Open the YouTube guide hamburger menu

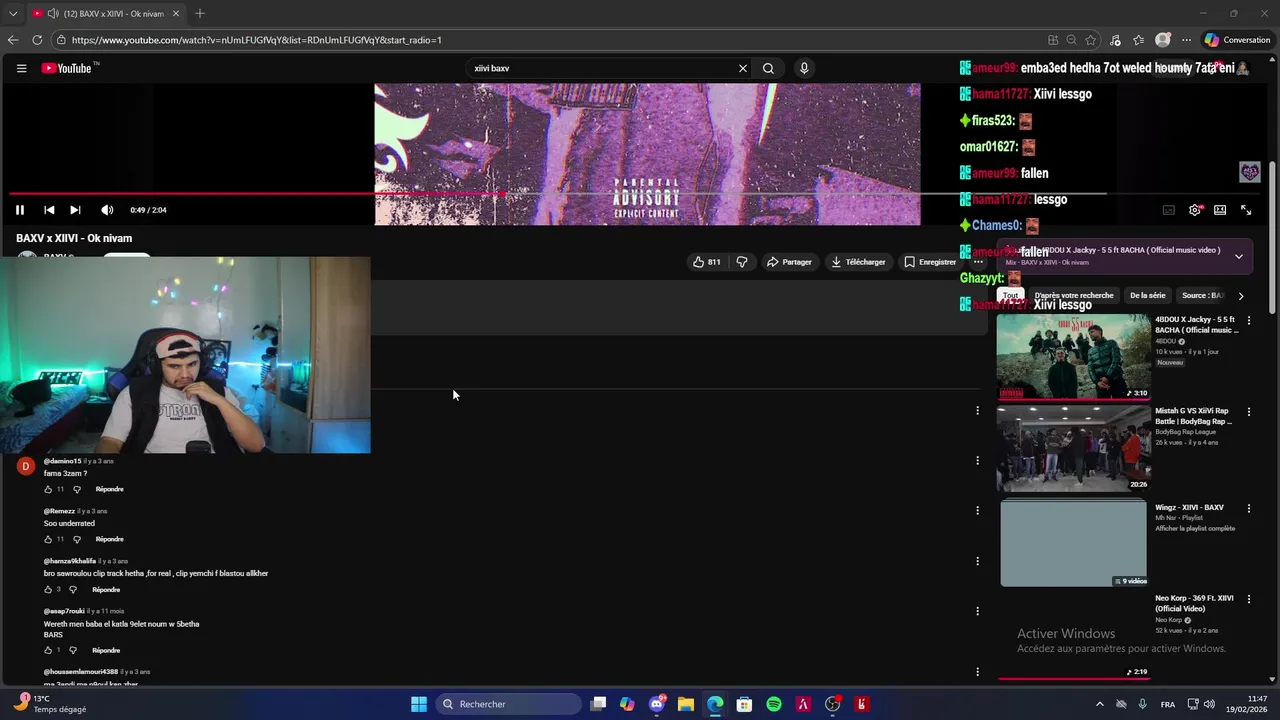pyautogui.click(x=21, y=68)
